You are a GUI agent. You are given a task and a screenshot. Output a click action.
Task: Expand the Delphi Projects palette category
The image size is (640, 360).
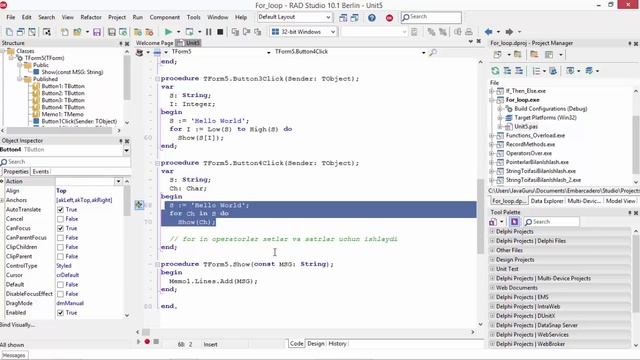tap(492, 231)
